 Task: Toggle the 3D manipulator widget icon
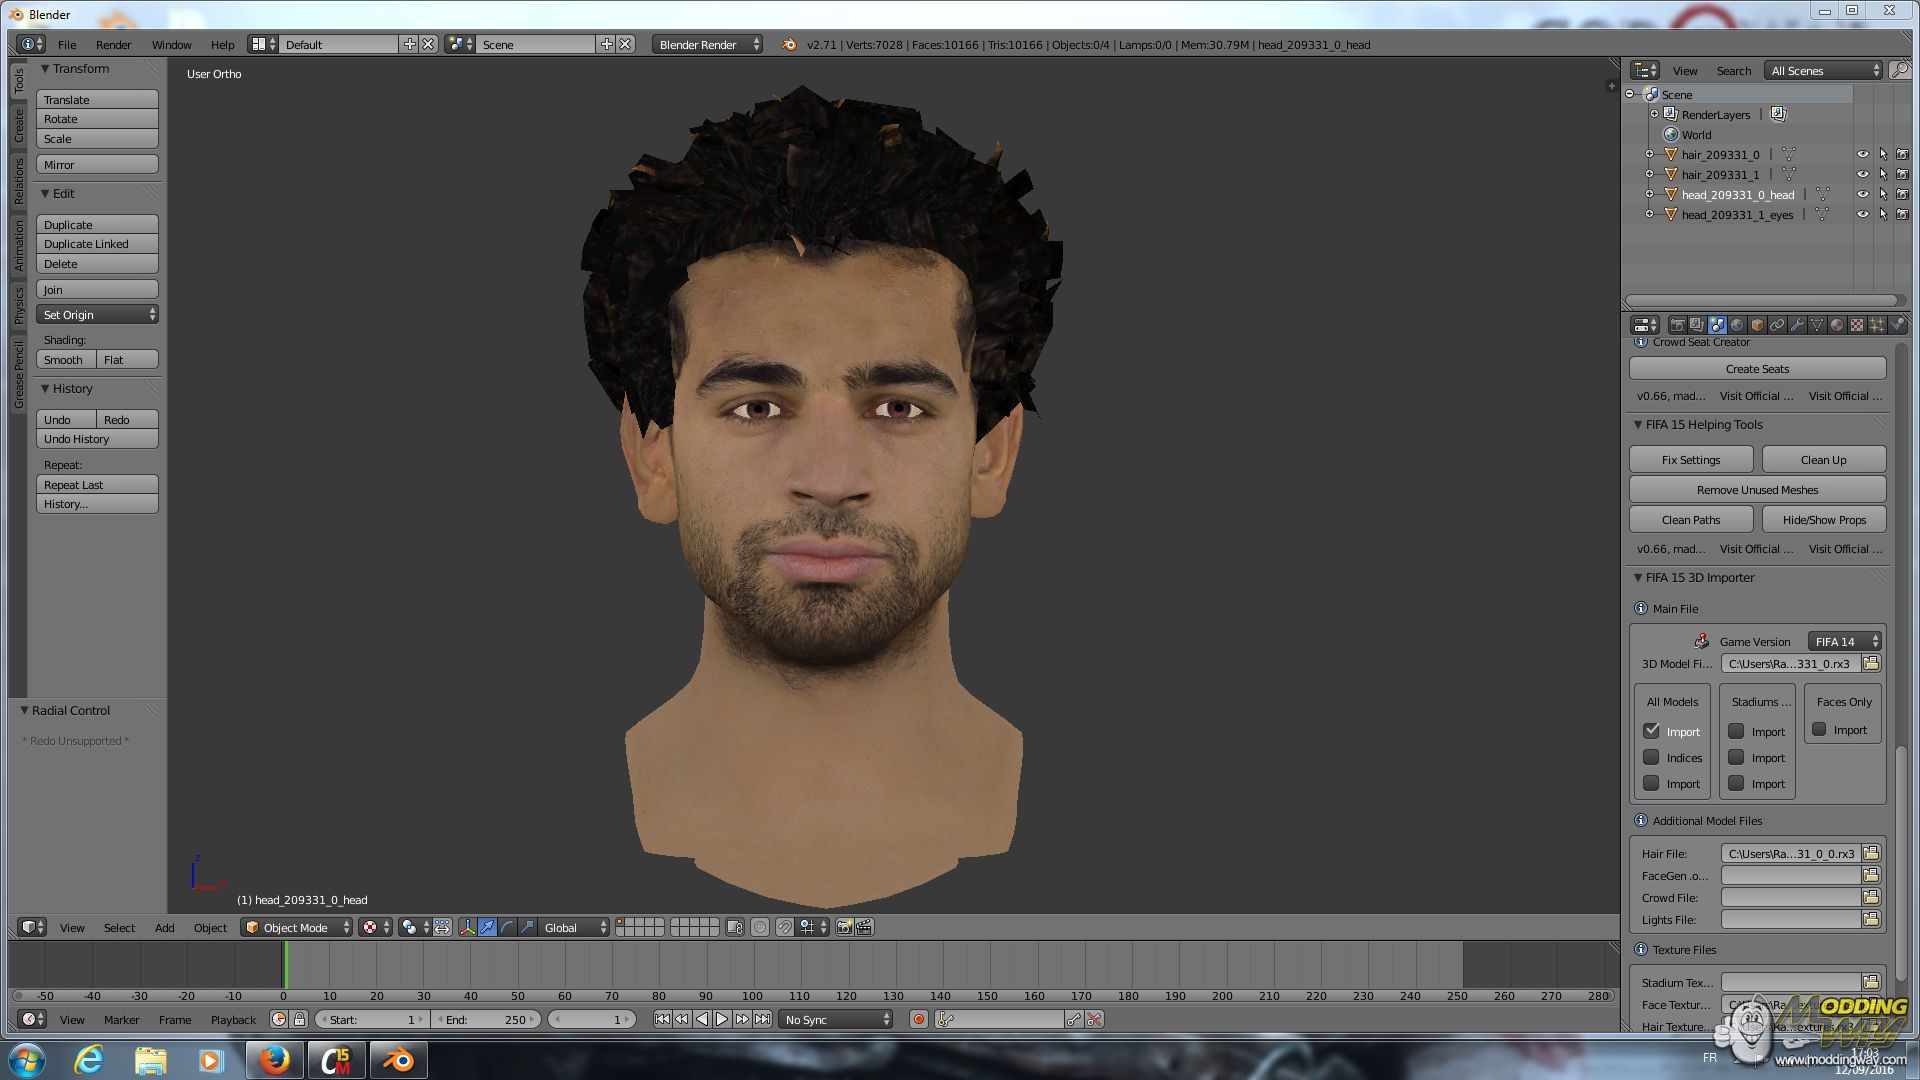[x=467, y=927]
